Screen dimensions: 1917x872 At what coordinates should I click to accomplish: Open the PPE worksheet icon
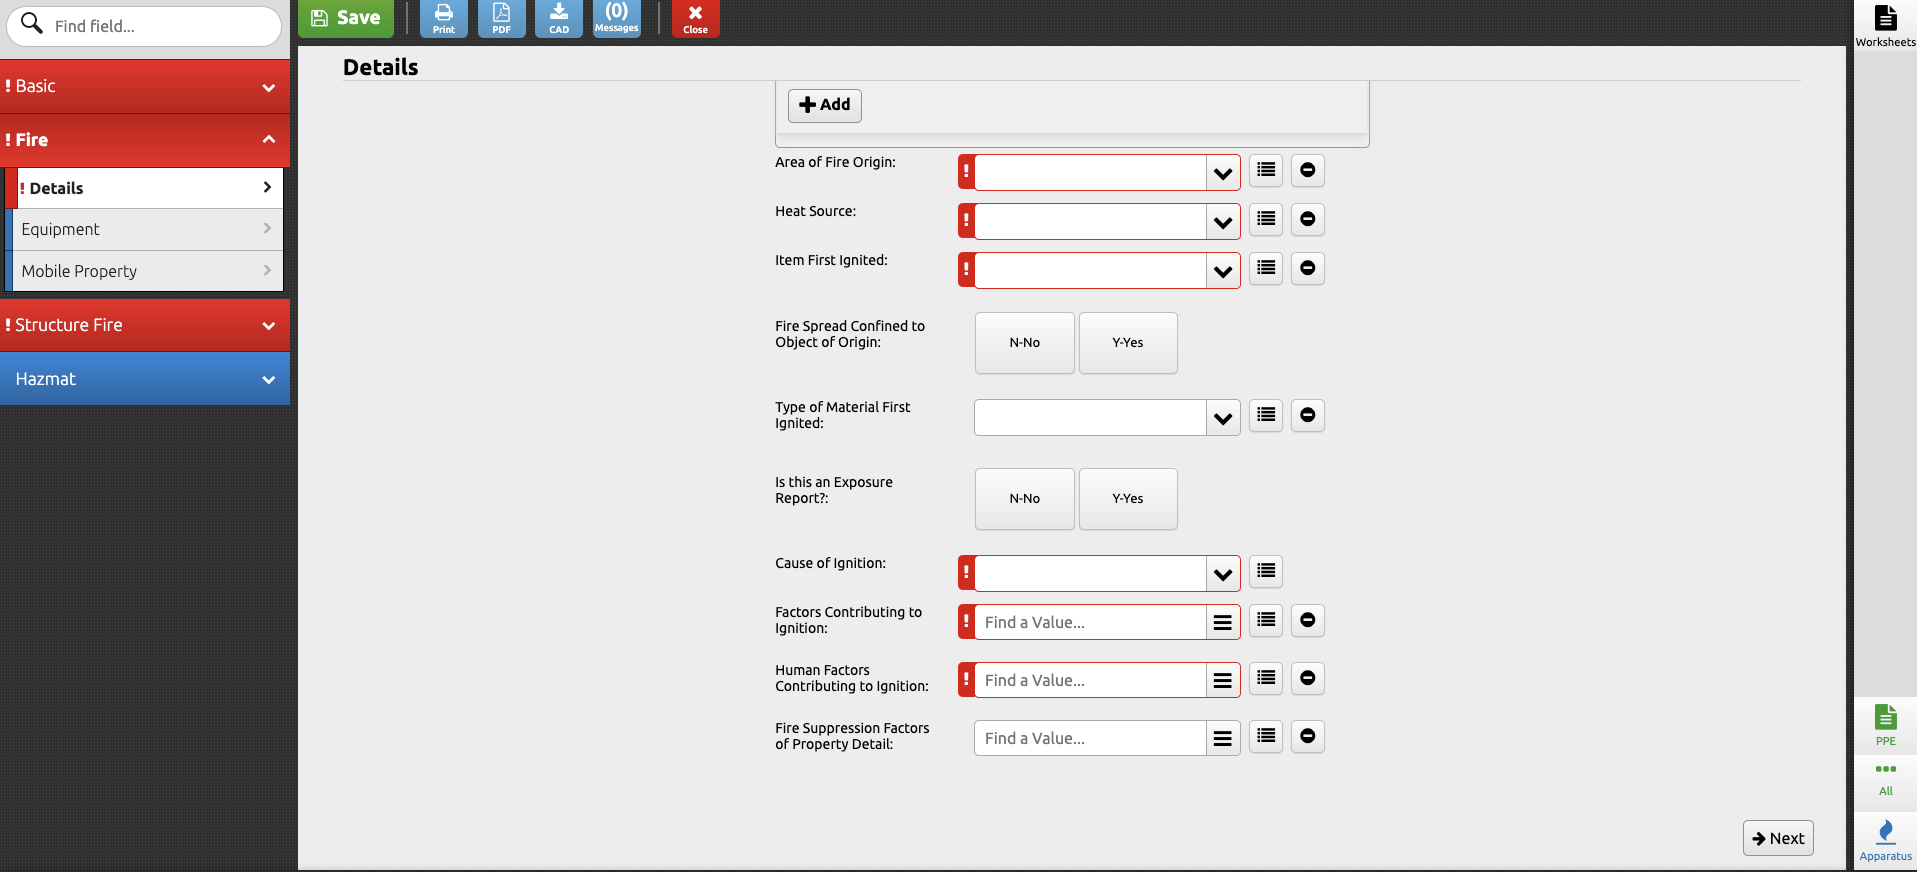1885,725
